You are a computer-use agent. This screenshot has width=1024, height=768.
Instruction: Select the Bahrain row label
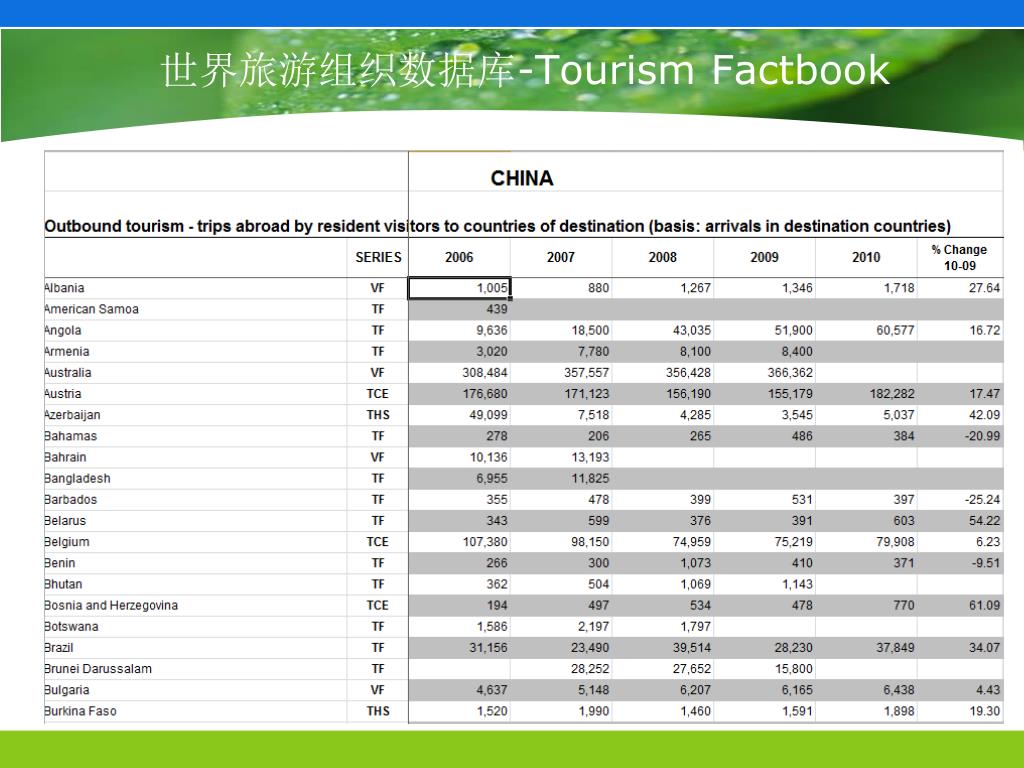pos(65,457)
